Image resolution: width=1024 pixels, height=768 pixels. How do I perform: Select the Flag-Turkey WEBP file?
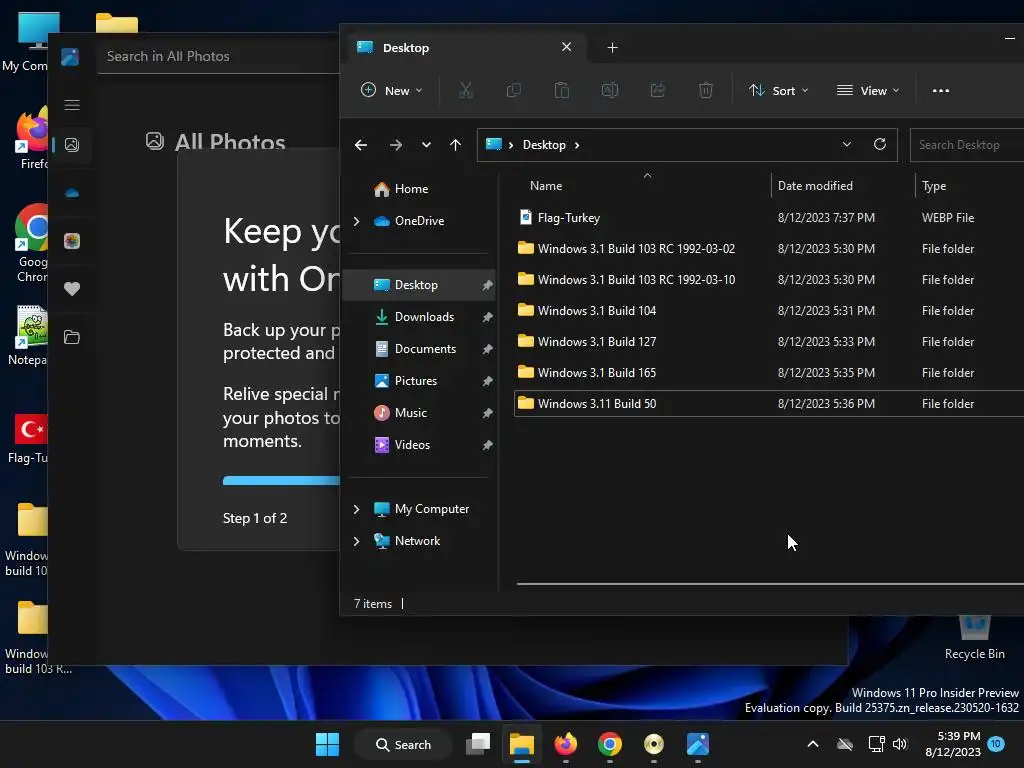[769, 217]
